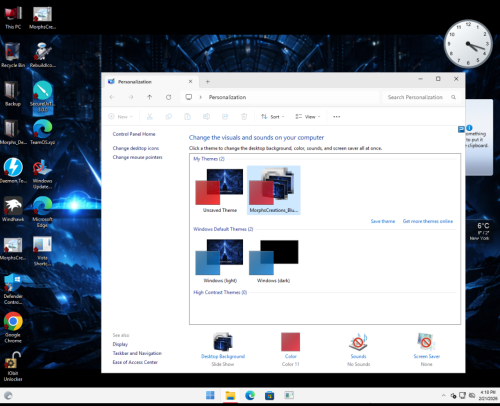Open Control Panel Home link

pyautogui.click(x=134, y=134)
